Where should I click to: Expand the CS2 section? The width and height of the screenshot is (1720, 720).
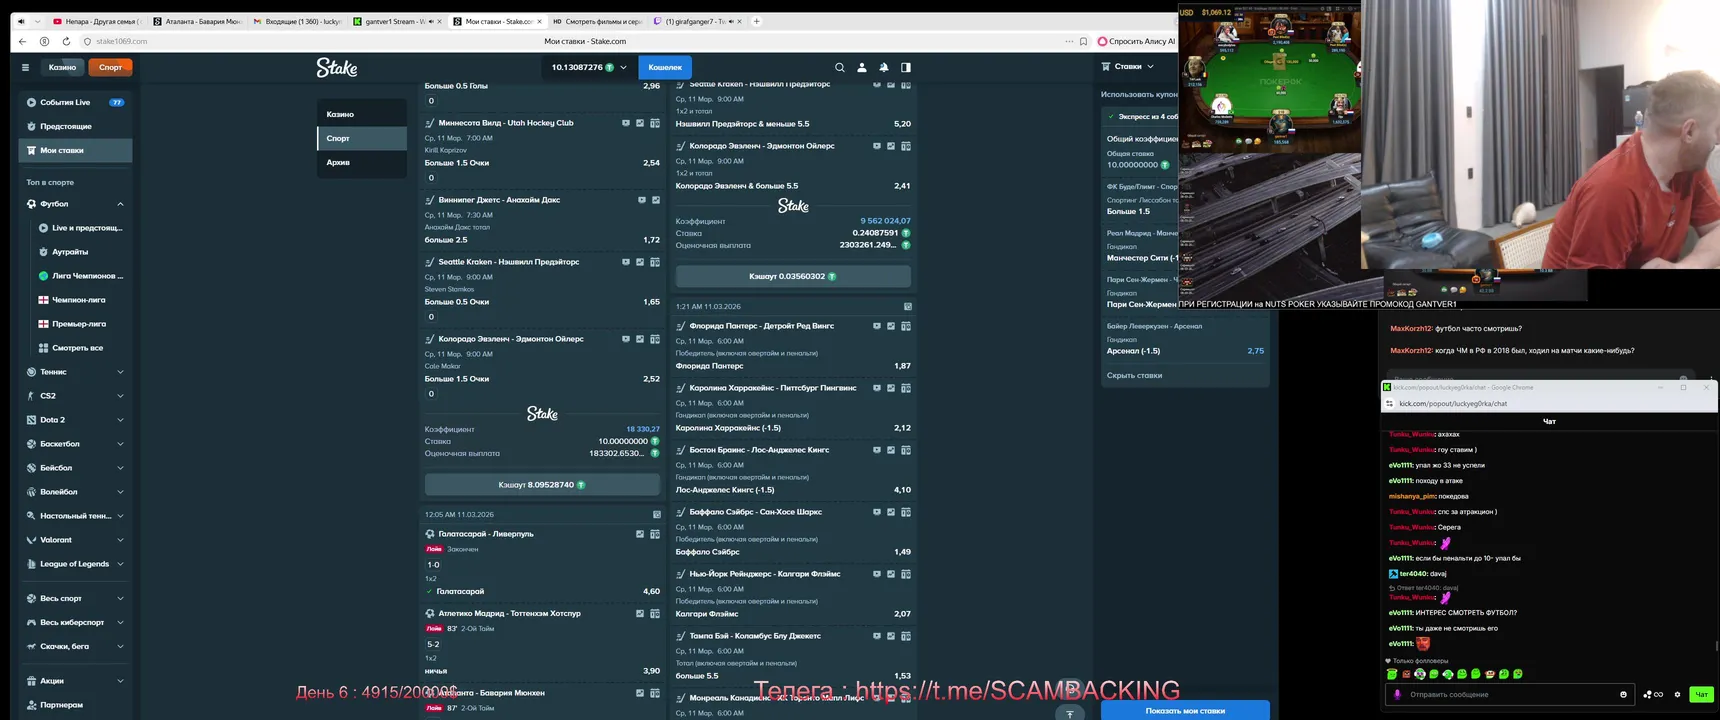[120, 396]
